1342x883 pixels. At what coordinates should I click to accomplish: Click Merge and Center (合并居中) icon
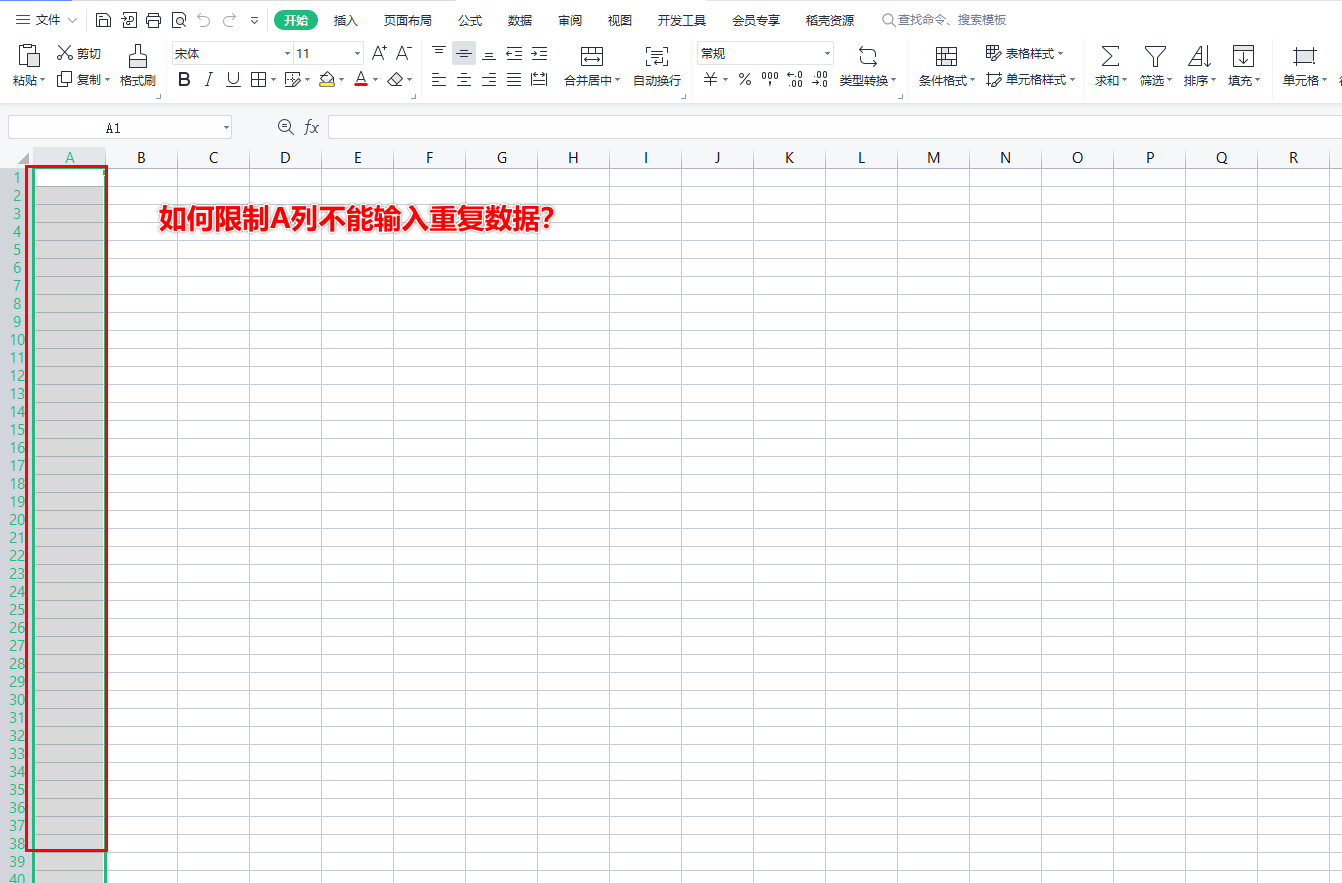click(x=592, y=56)
